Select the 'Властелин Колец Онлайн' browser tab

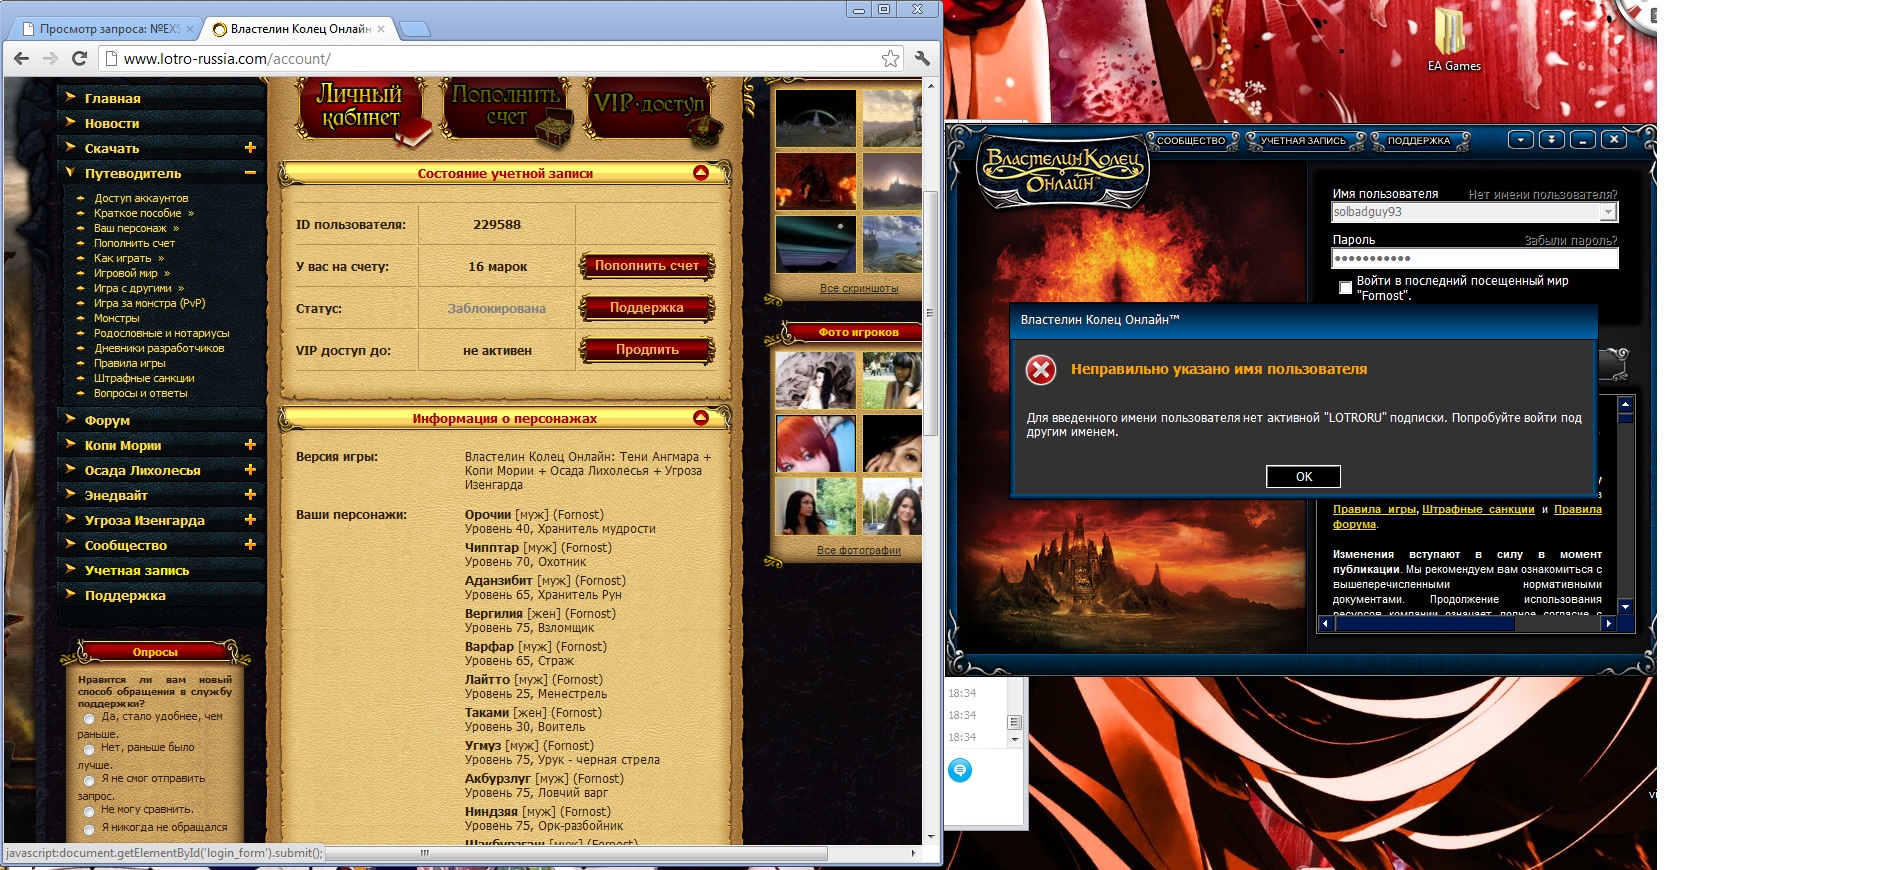tap(300, 29)
